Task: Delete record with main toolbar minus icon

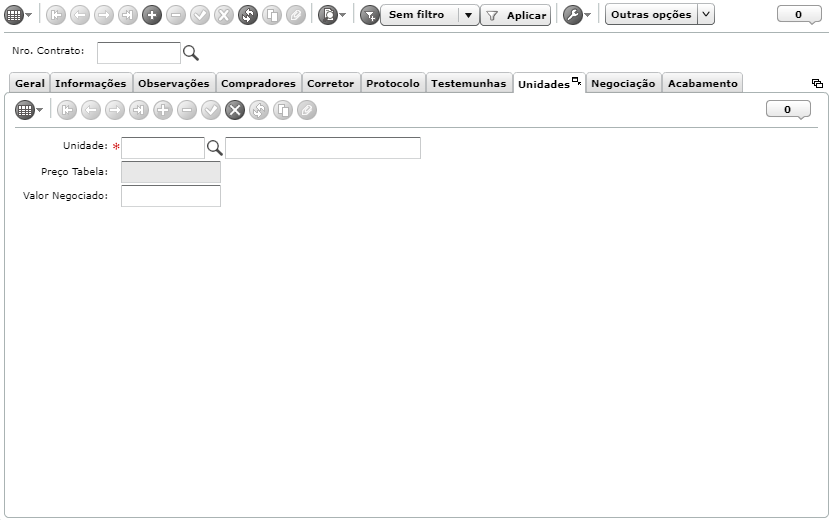Action: point(175,15)
